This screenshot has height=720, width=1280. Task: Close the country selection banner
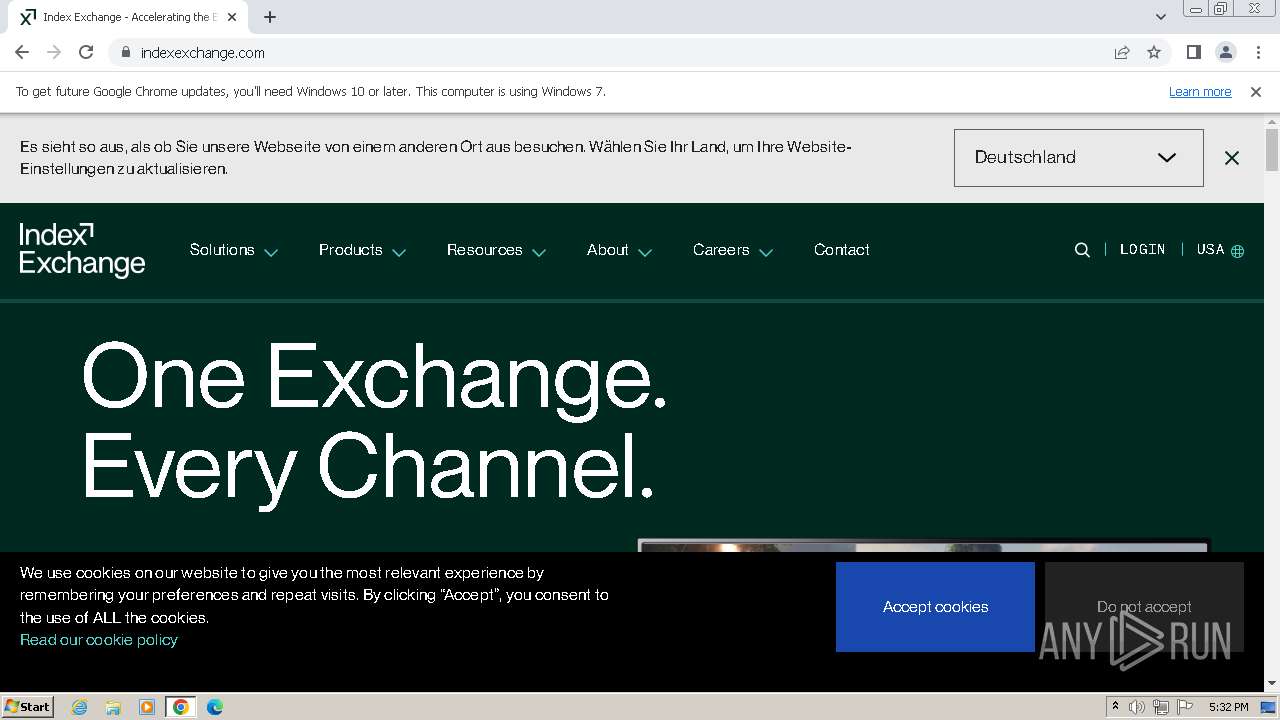pos(1232,158)
